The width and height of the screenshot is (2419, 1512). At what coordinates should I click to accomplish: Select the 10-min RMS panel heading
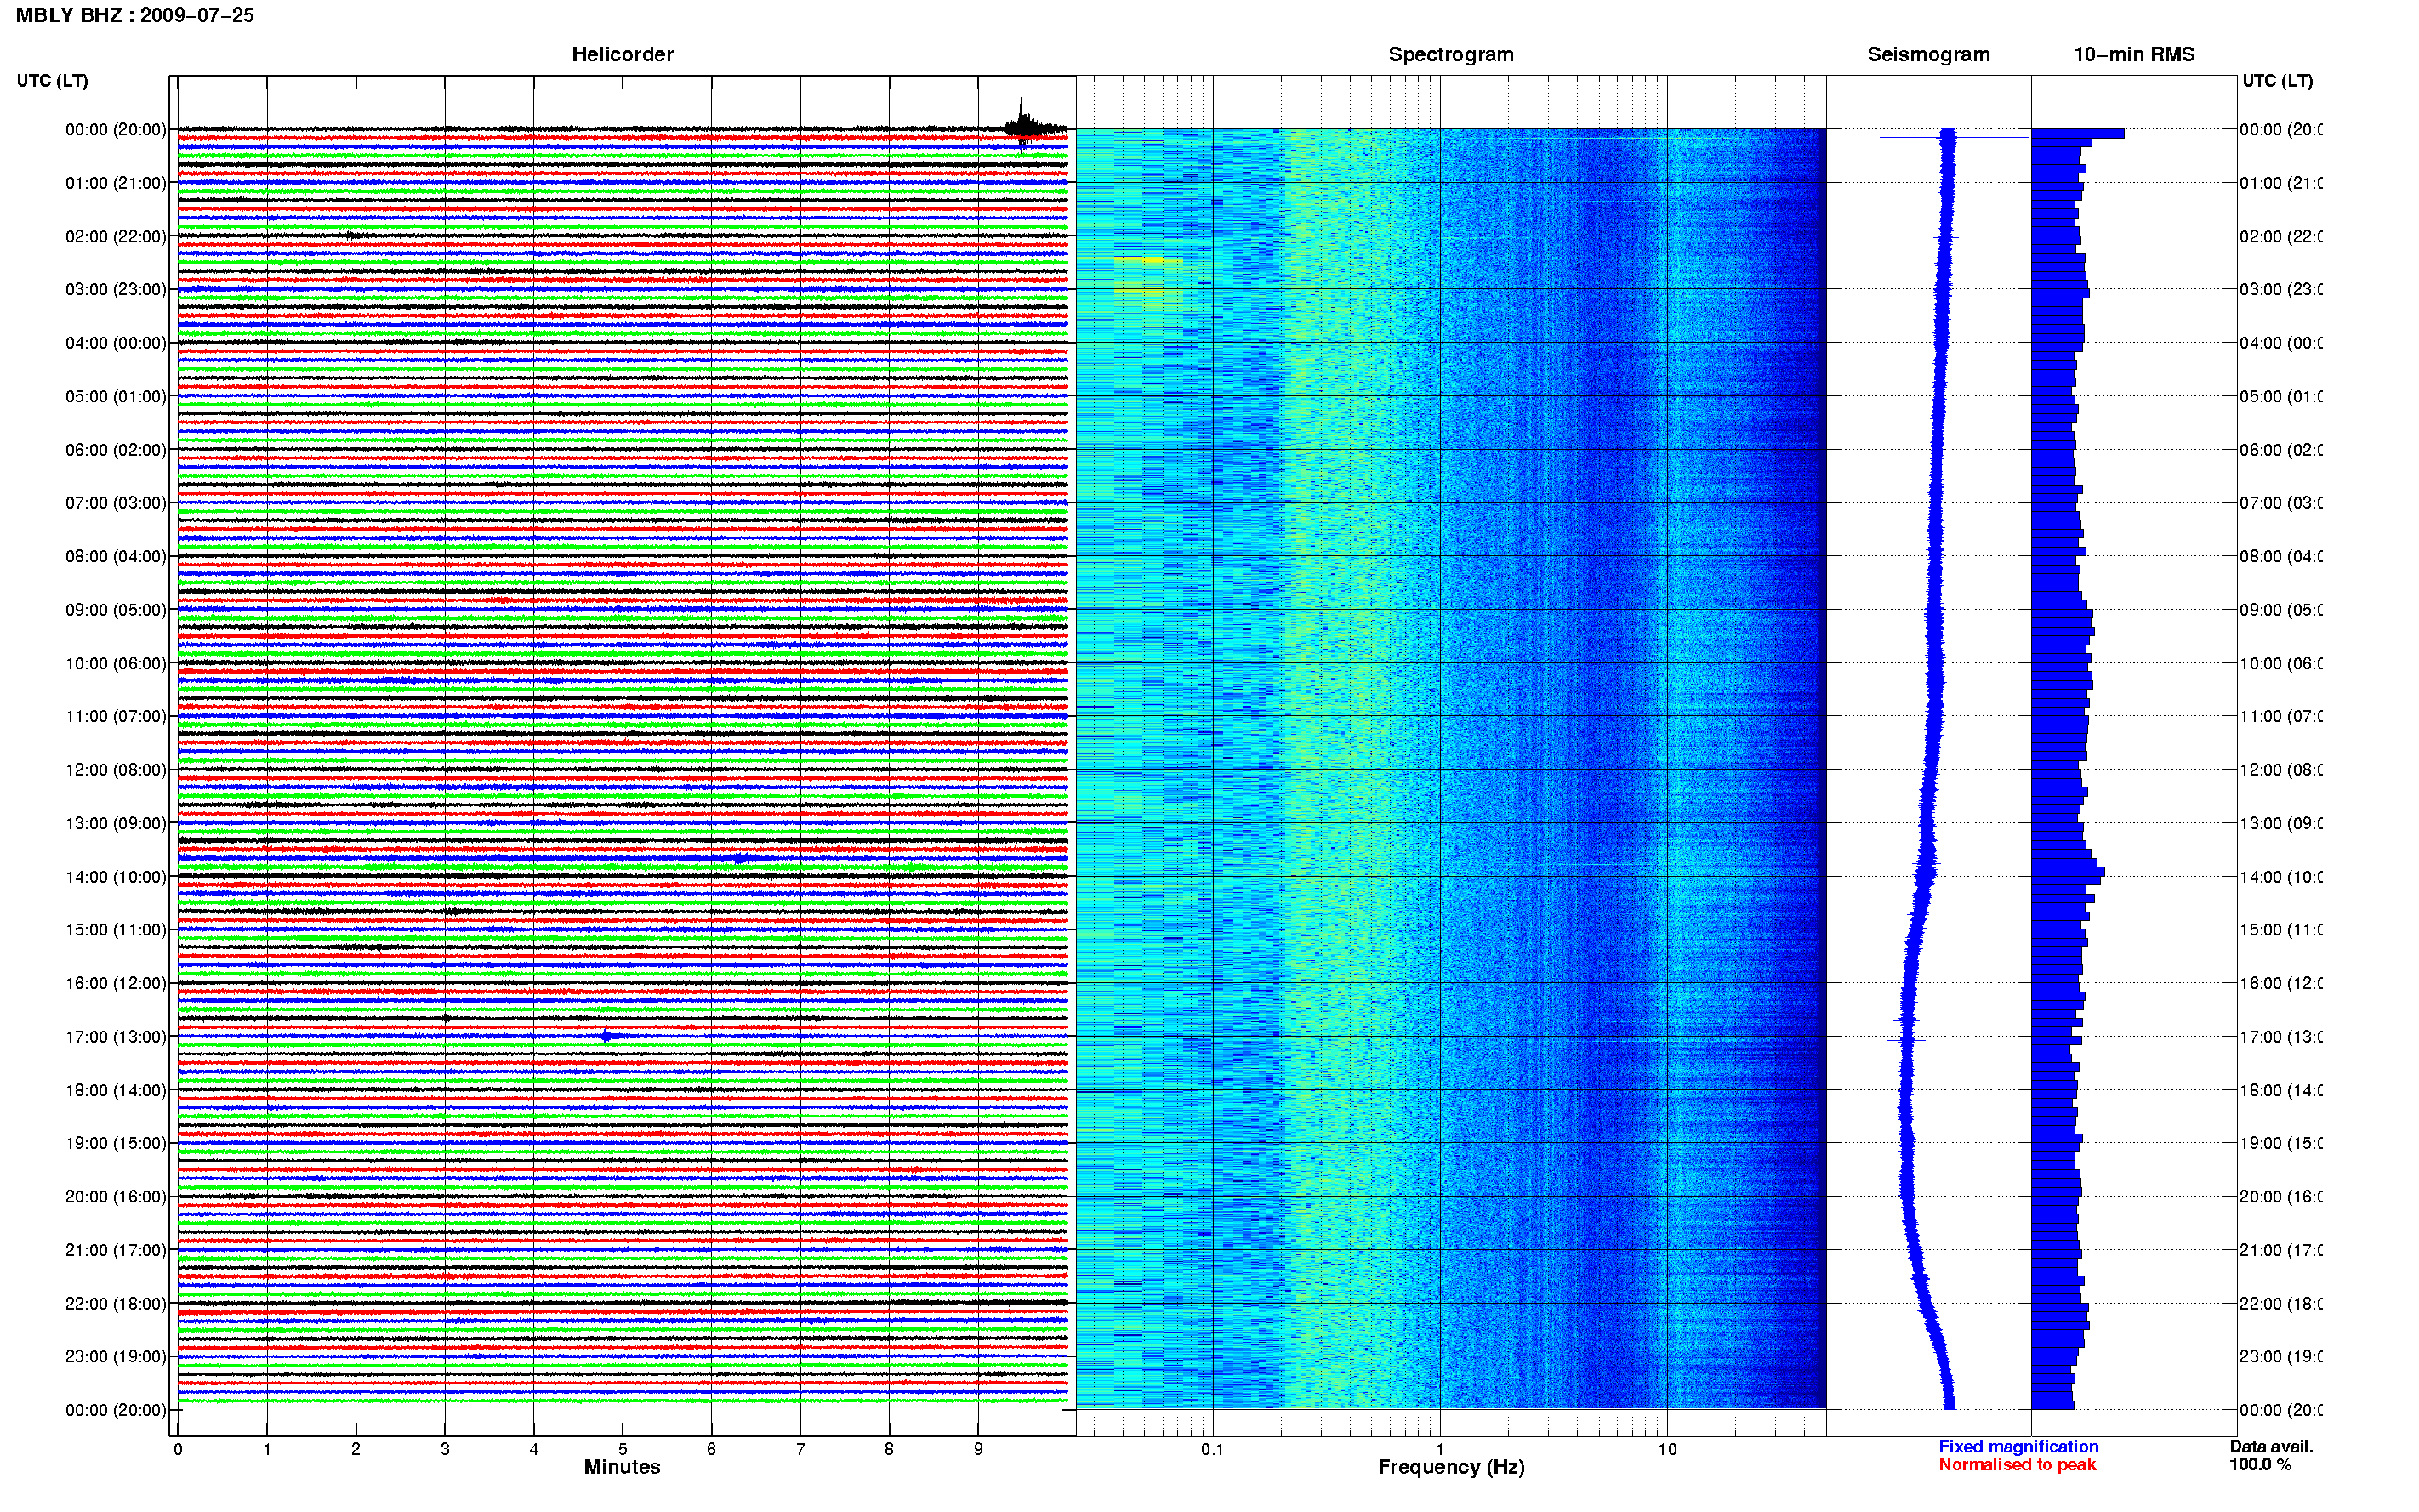tap(2134, 54)
